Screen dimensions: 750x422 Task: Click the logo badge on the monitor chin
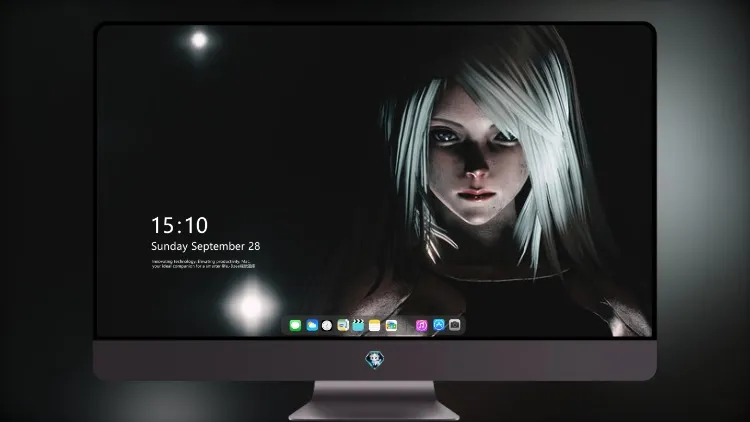(x=375, y=360)
